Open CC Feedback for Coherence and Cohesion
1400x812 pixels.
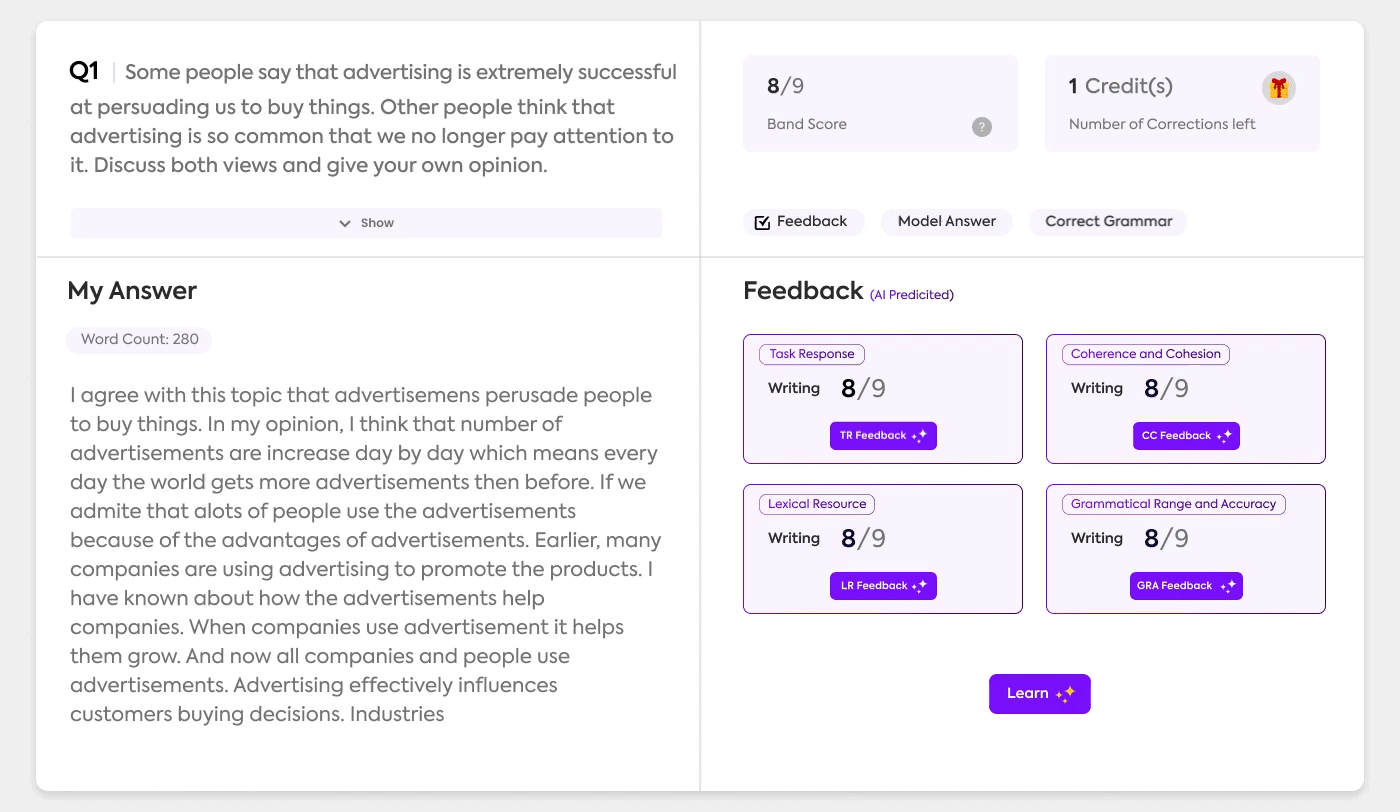1186,436
